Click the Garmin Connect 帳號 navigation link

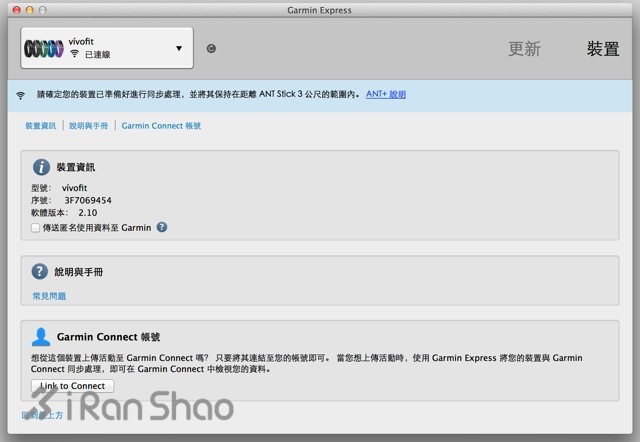coord(161,126)
